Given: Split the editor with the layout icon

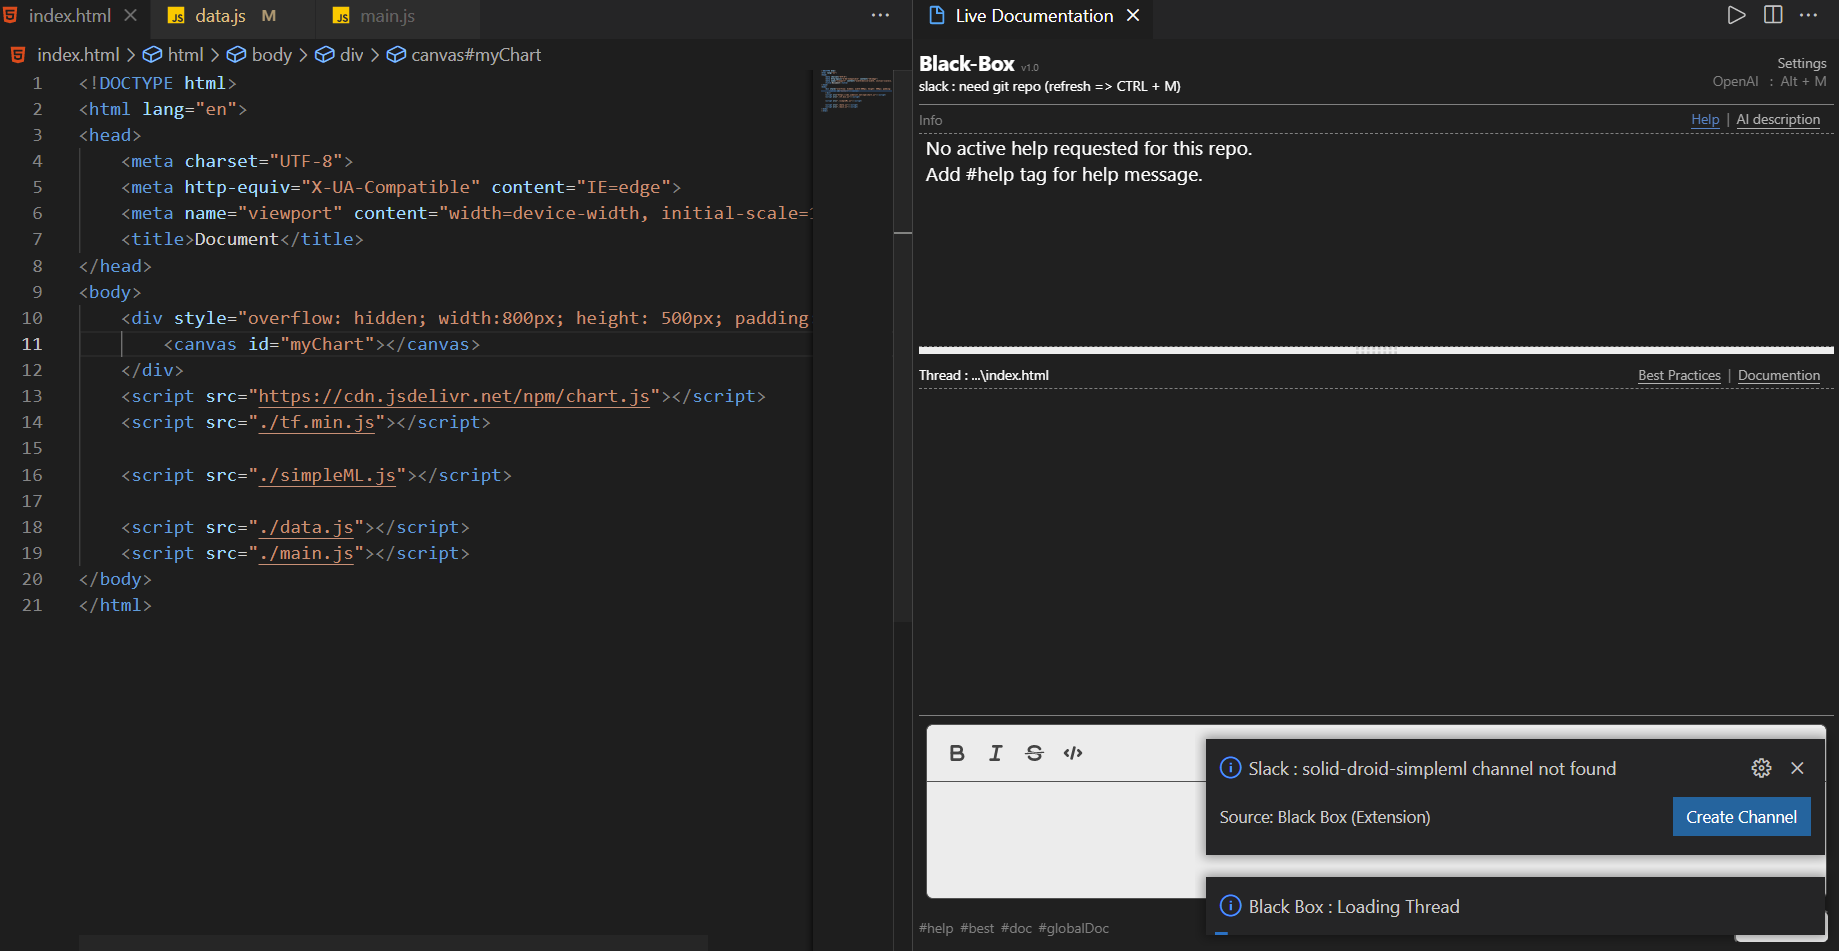Looking at the screenshot, I should pyautogui.click(x=1773, y=15).
